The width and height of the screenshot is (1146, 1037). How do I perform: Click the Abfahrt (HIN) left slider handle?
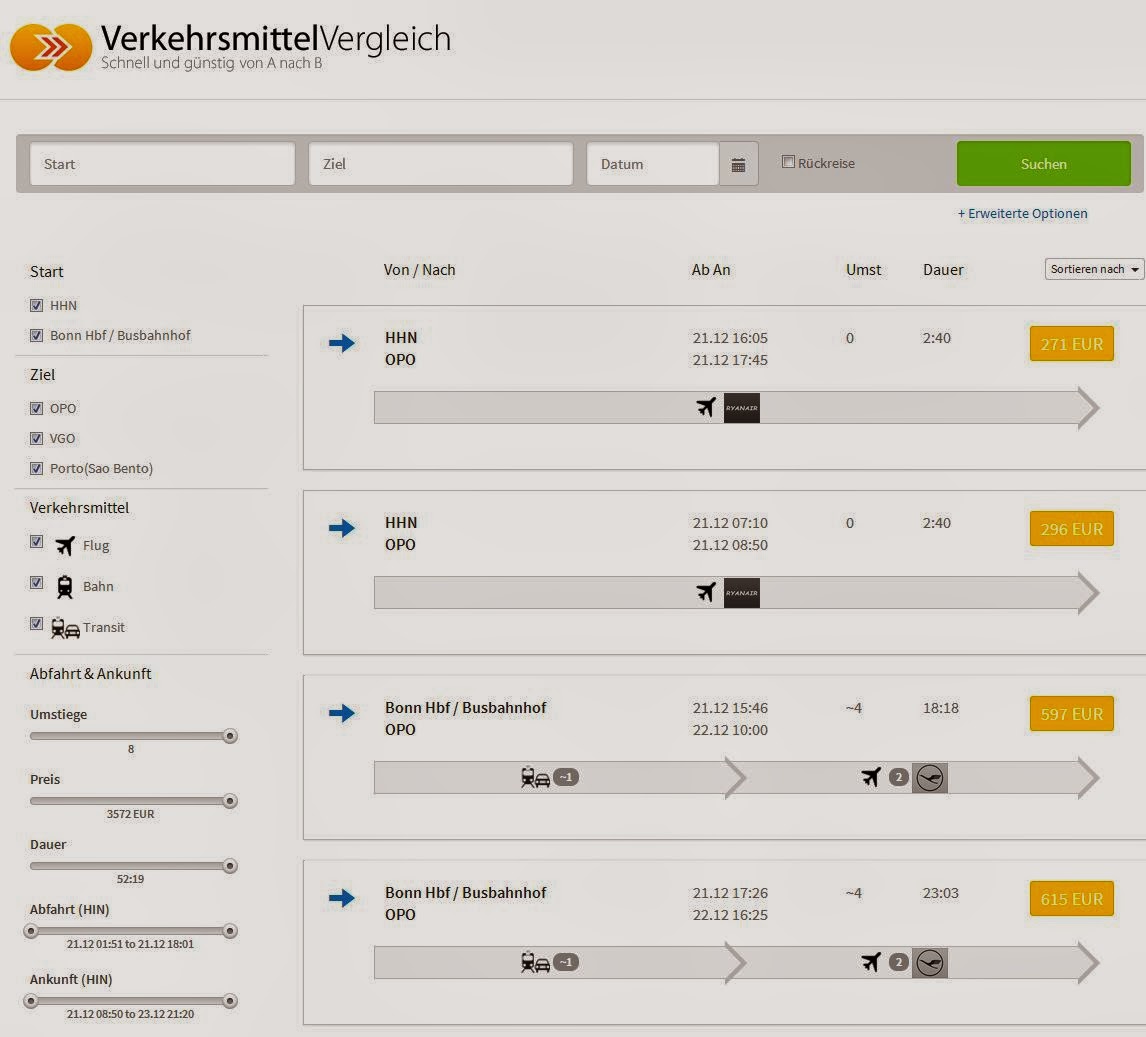point(31,931)
